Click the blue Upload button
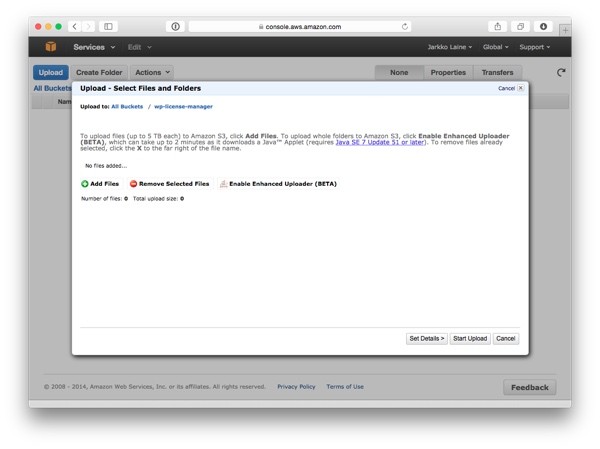The image size is (600, 449). pos(51,72)
